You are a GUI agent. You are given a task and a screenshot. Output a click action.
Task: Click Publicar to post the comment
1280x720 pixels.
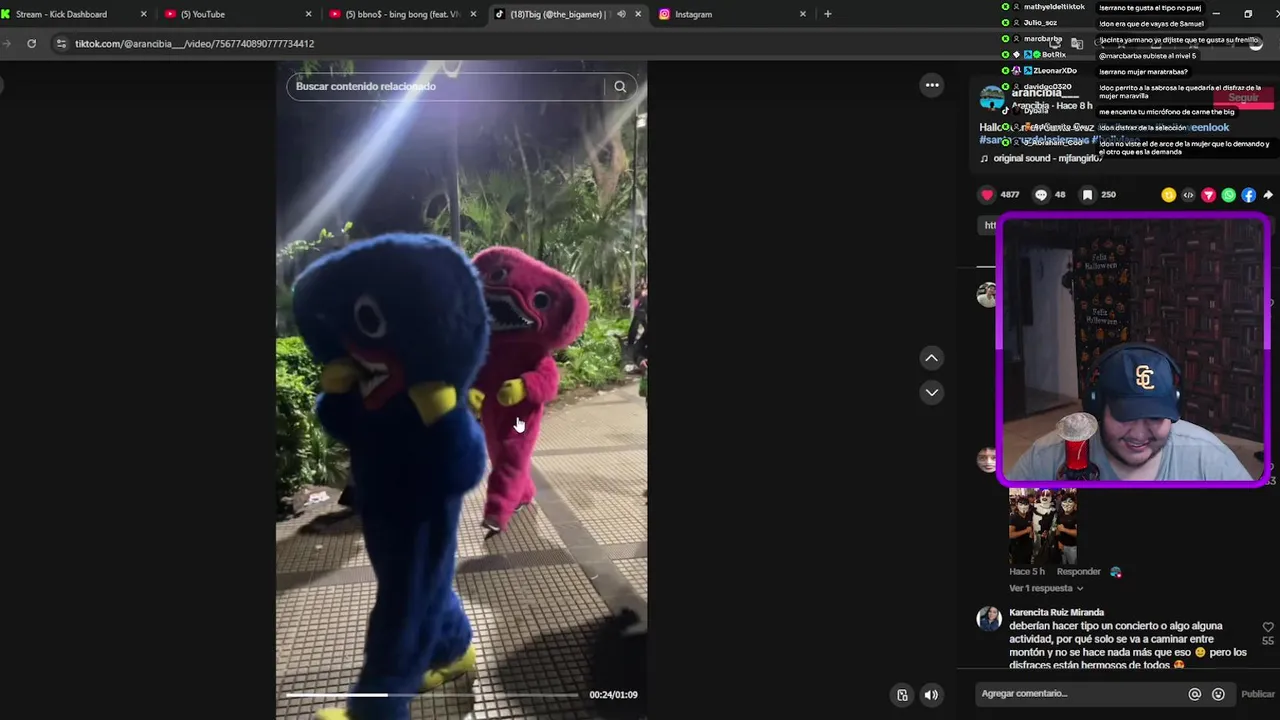pyautogui.click(x=1258, y=694)
